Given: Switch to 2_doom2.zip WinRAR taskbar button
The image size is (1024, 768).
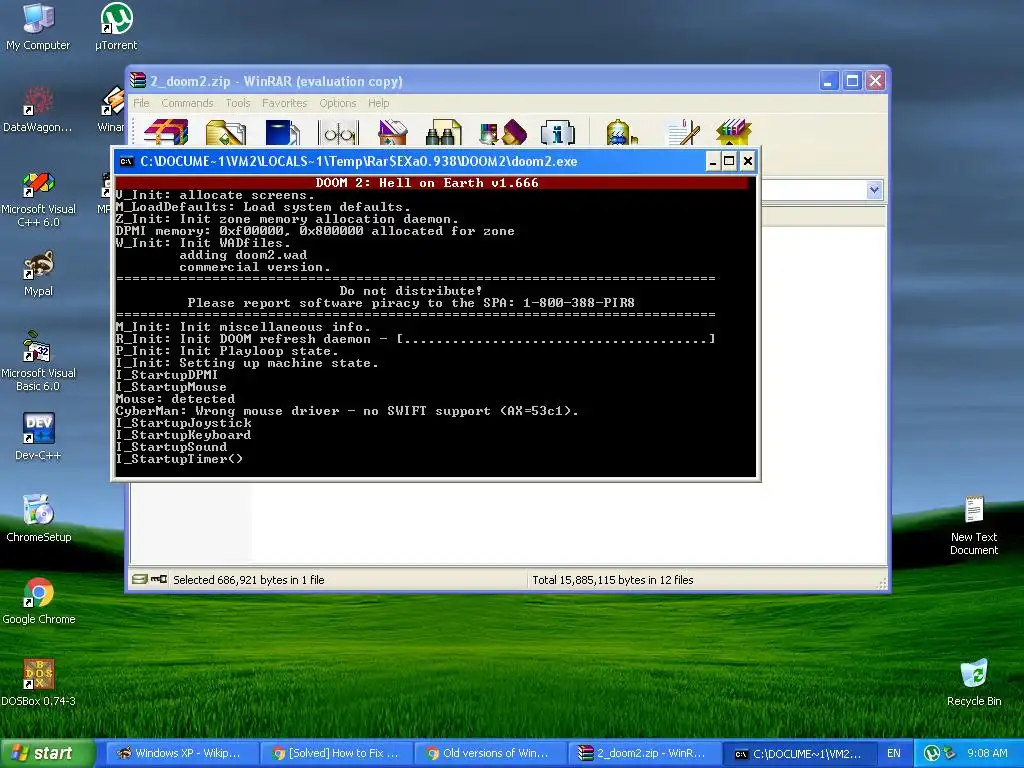Looking at the screenshot, I should (x=645, y=753).
